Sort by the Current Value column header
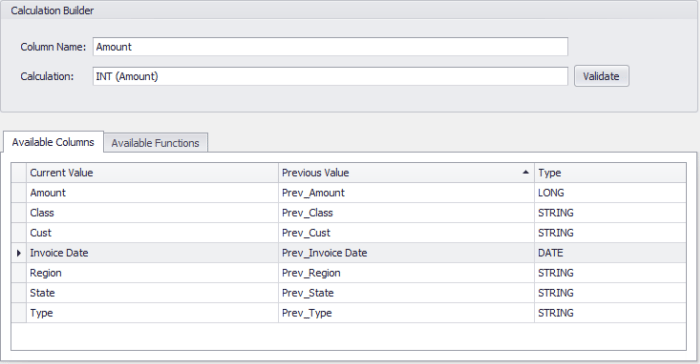The height and width of the screenshot is (364, 700). (152, 173)
